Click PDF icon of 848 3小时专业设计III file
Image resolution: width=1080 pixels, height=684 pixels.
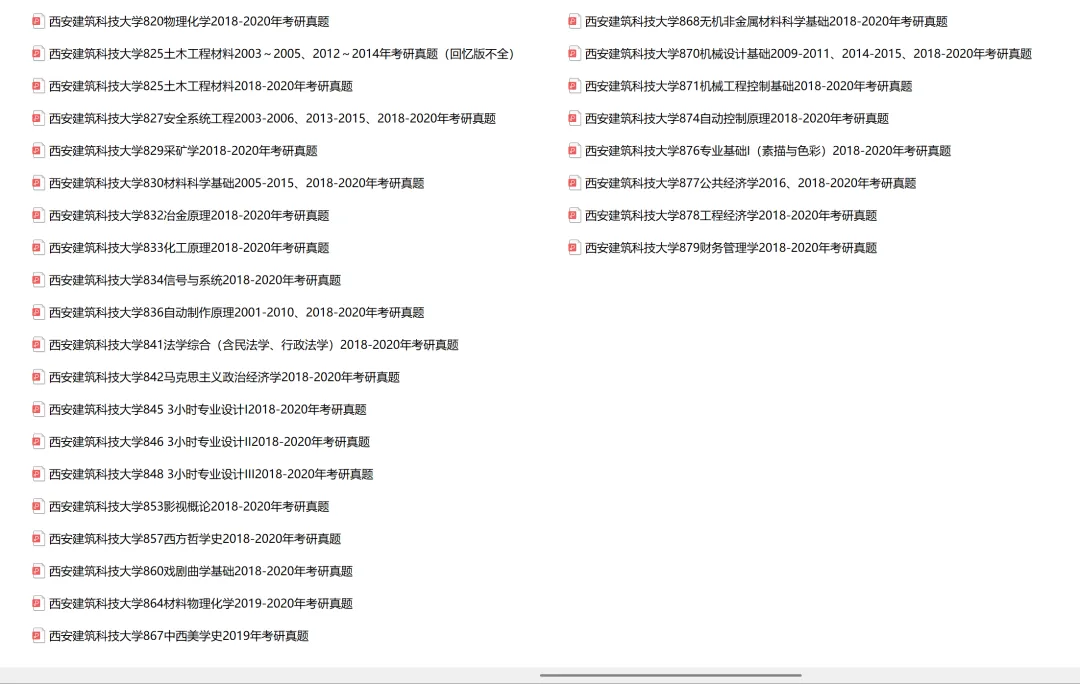37,475
